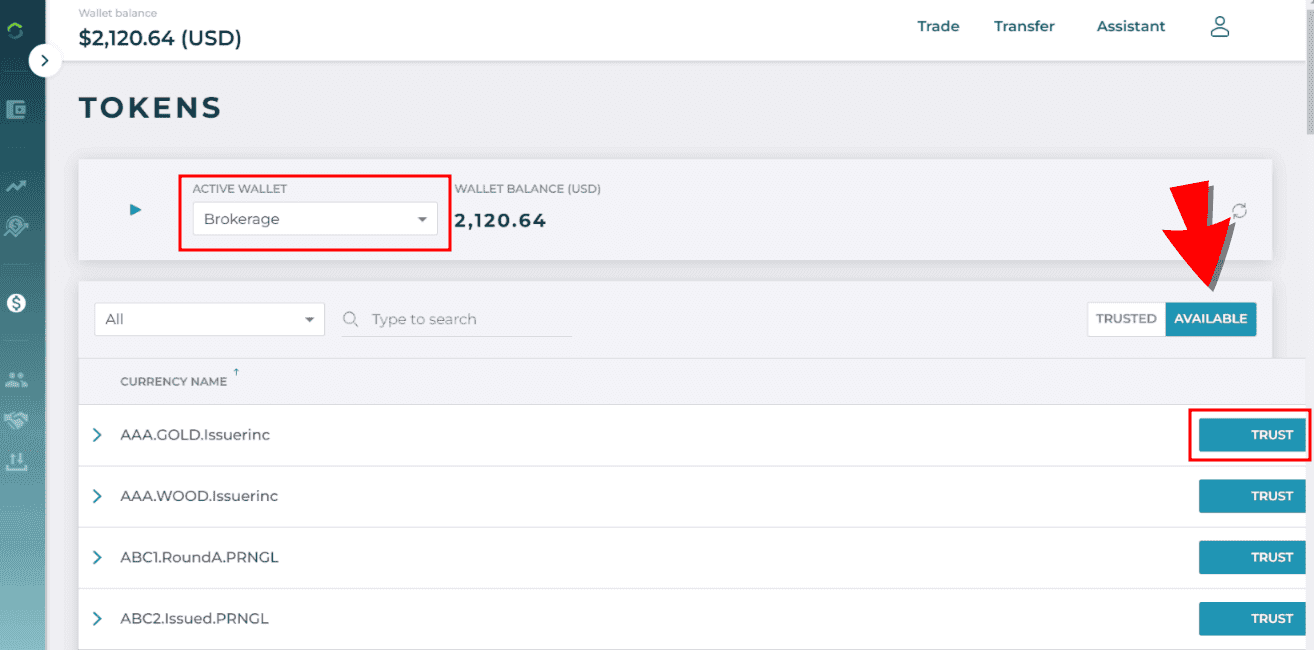Expand the AAA.WOOD.Issuerinc row
The image size is (1314, 650).
point(97,496)
